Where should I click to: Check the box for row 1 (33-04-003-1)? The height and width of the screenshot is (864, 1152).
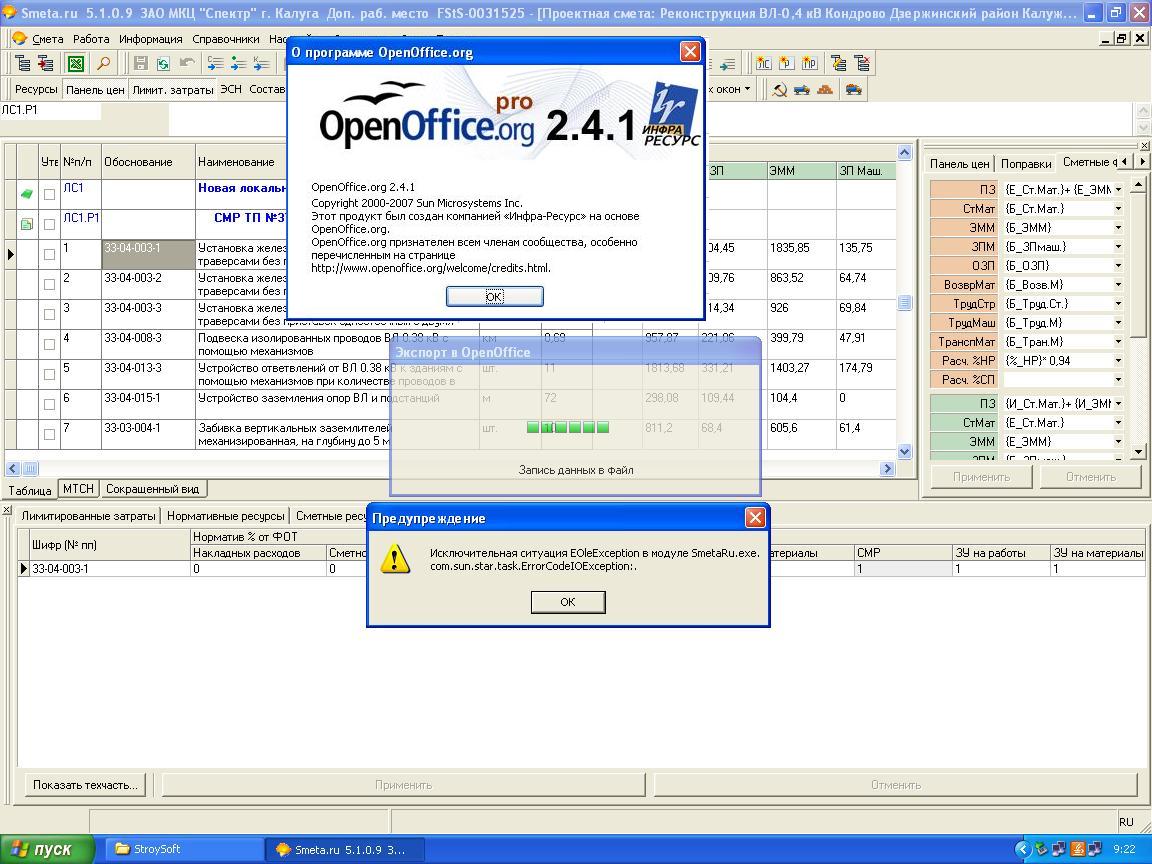(x=49, y=254)
